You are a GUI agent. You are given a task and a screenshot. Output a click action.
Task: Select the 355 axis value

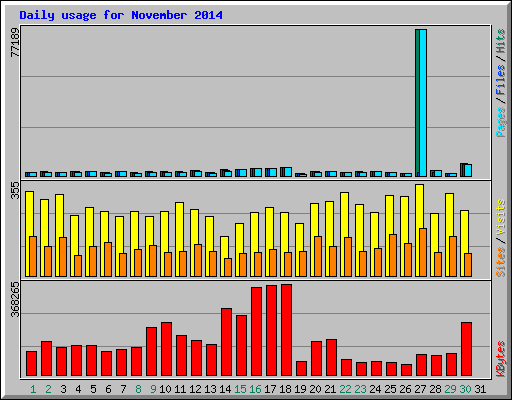[x=15, y=191]
